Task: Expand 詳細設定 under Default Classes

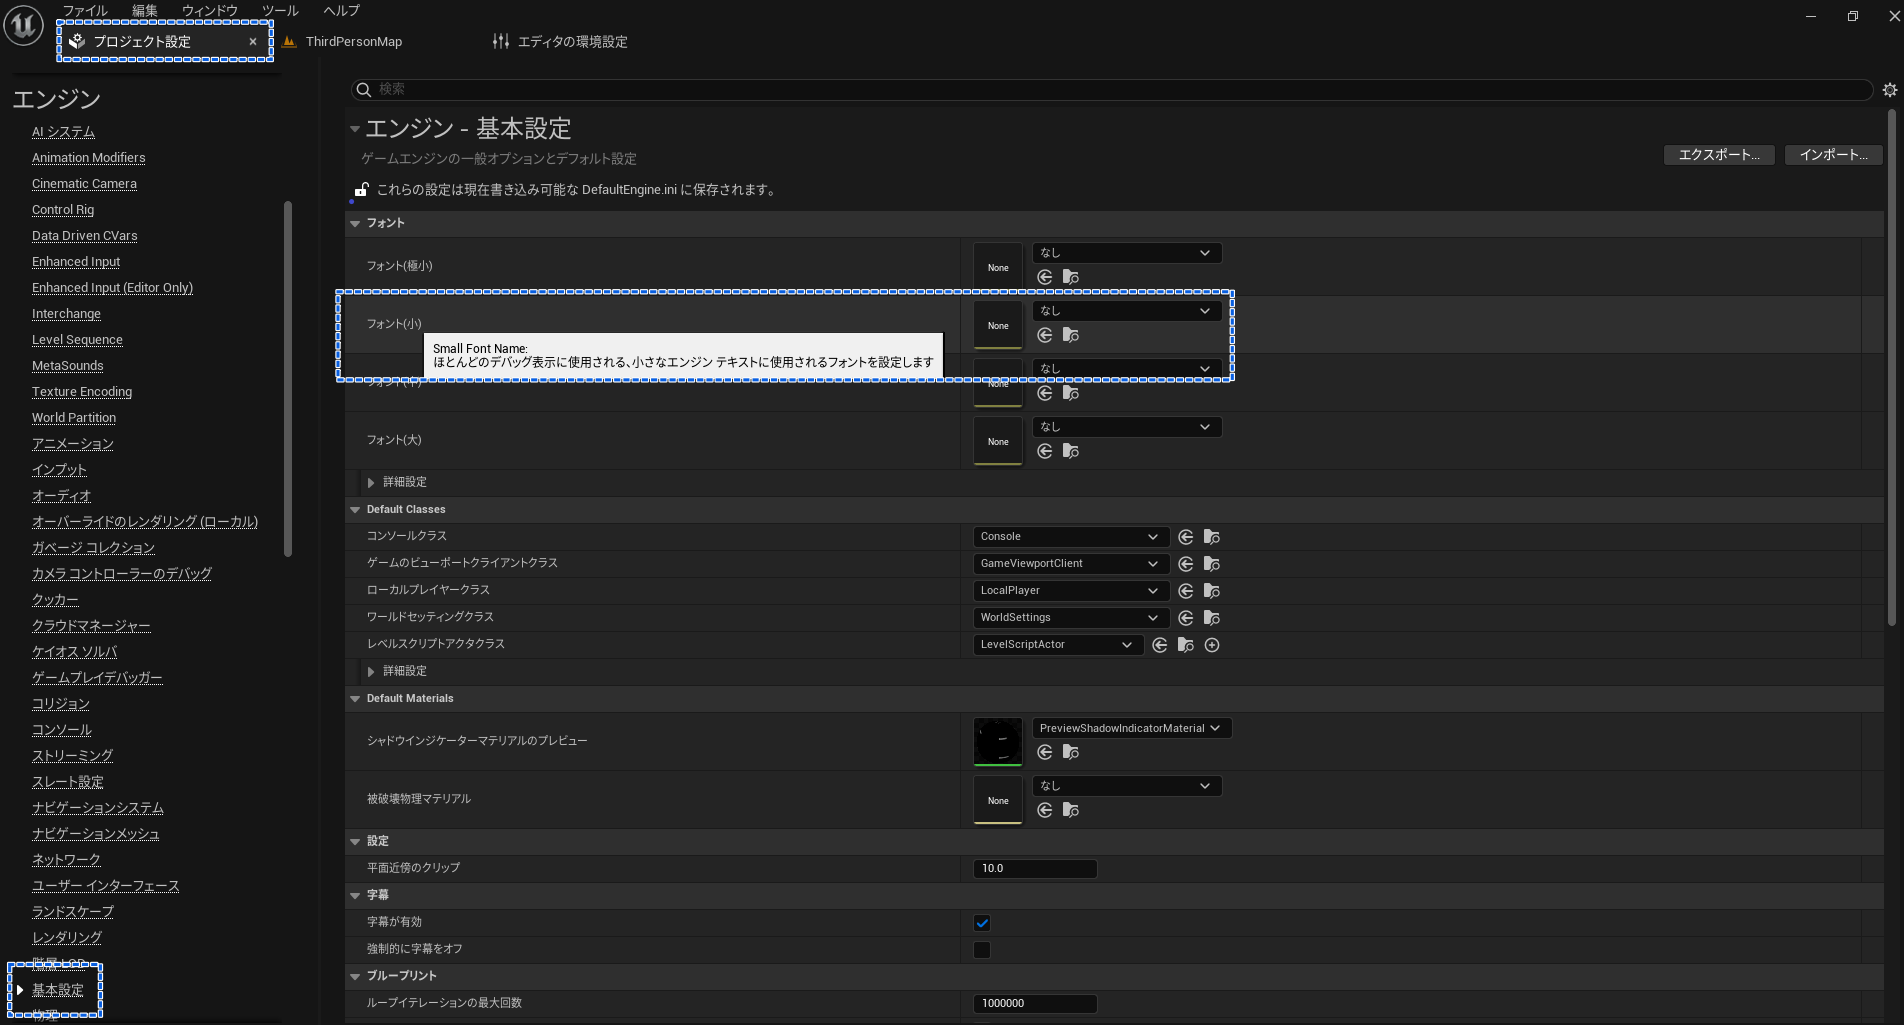Action: click(x=371, y=671)
